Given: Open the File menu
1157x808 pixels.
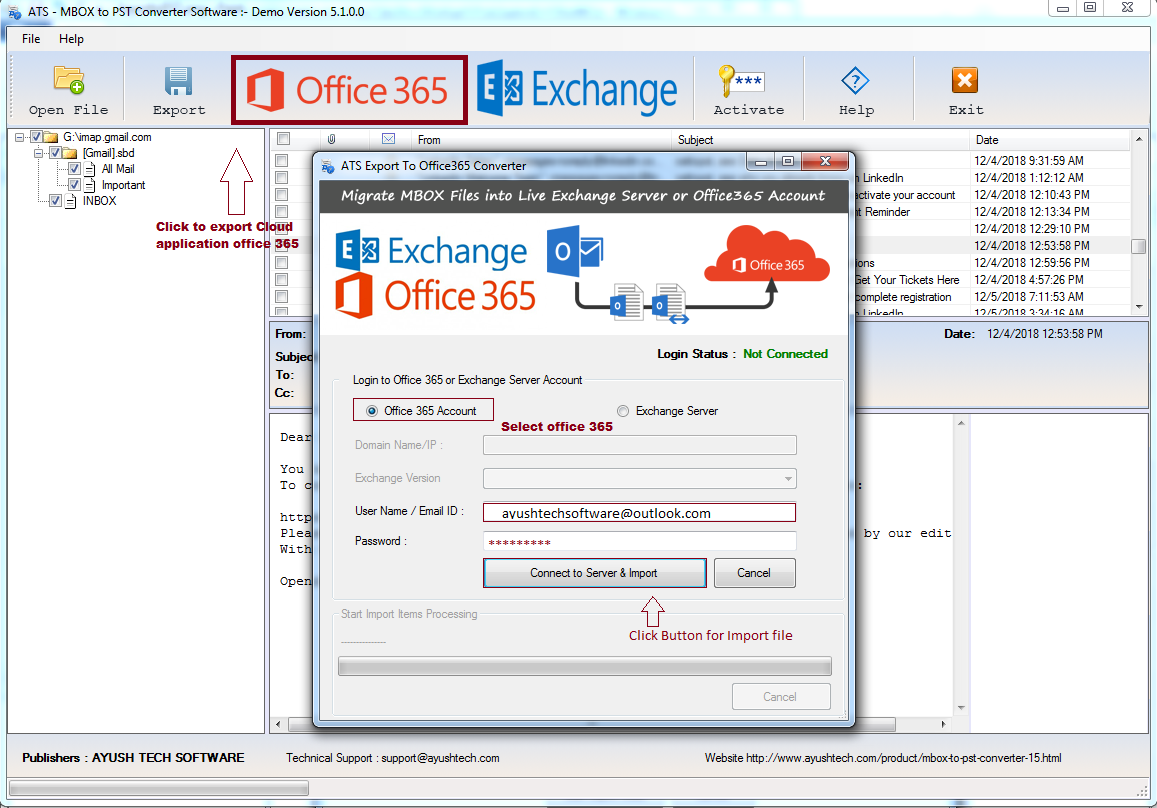Looking at the screenshot, I should [31, 39].
